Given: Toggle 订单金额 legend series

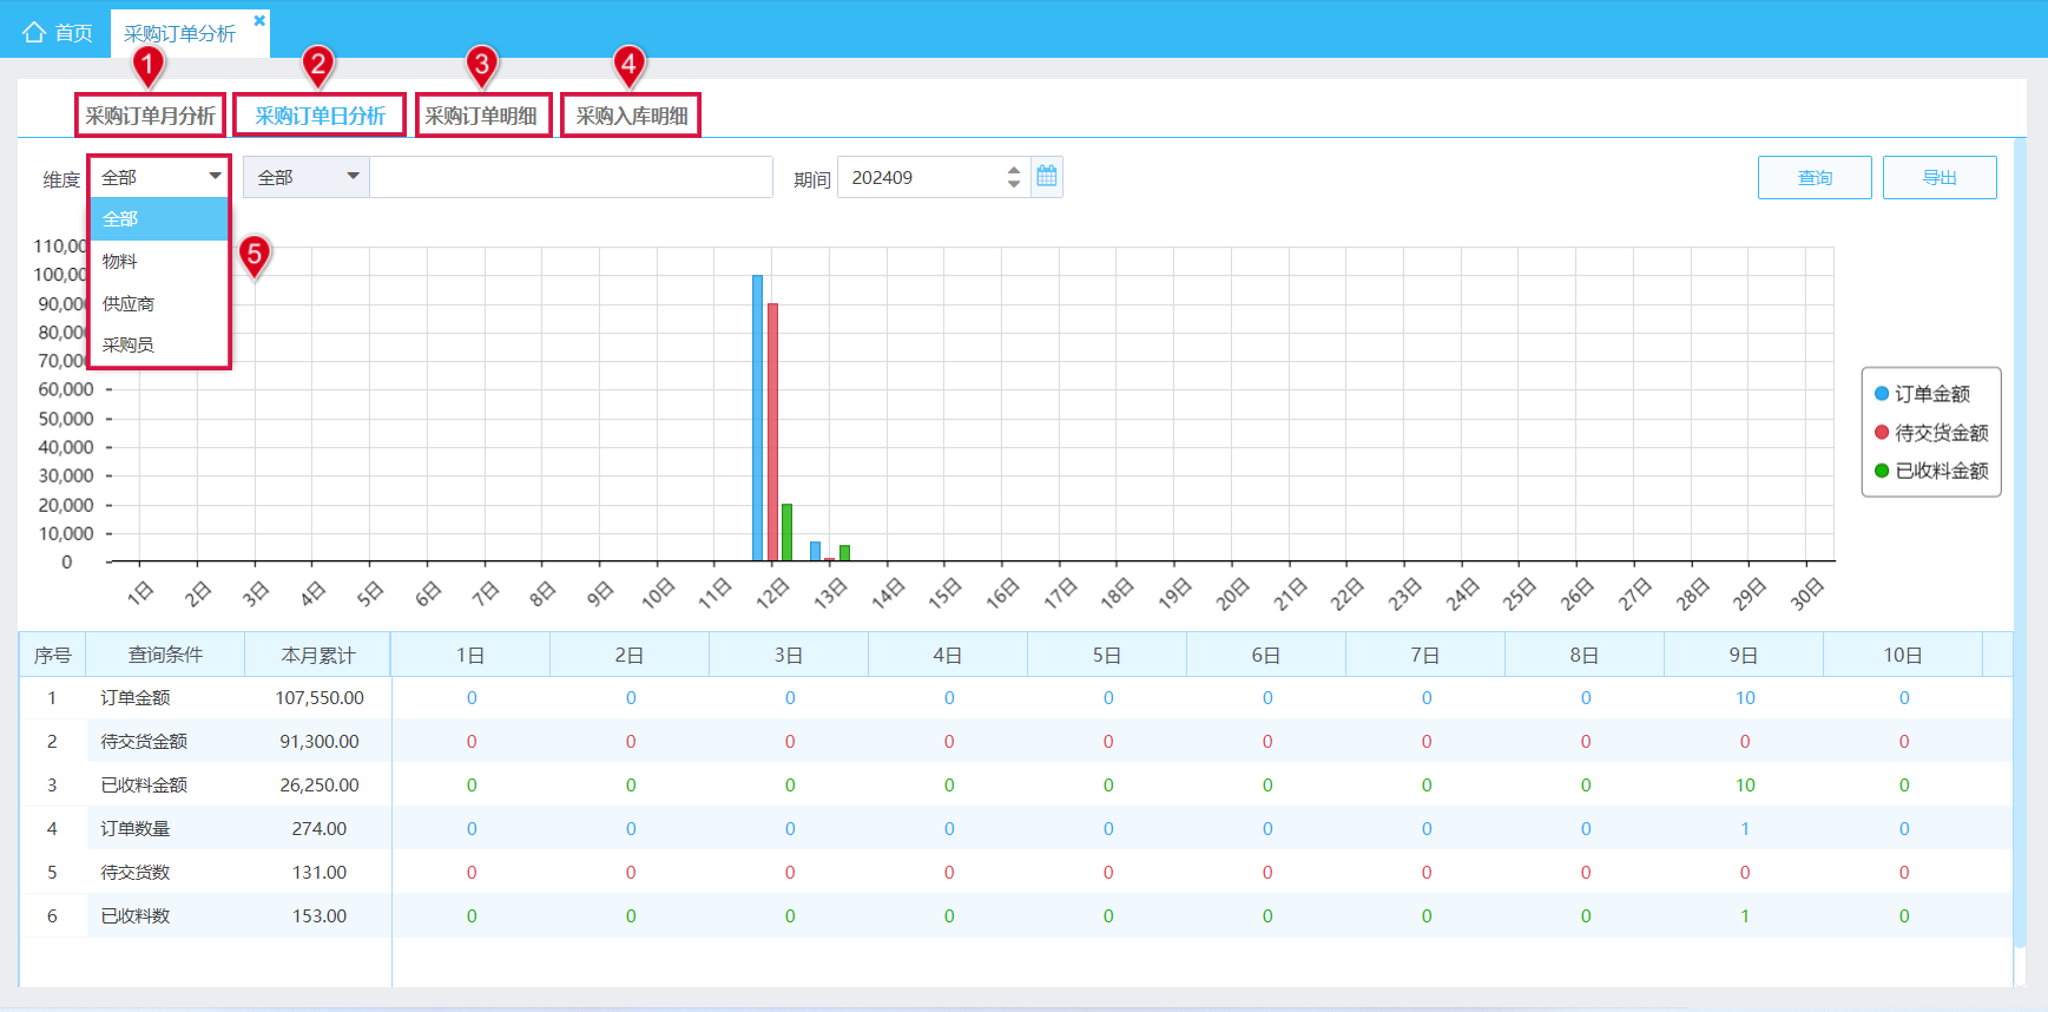Looking at the screenshot, I should pos(1922,394).
